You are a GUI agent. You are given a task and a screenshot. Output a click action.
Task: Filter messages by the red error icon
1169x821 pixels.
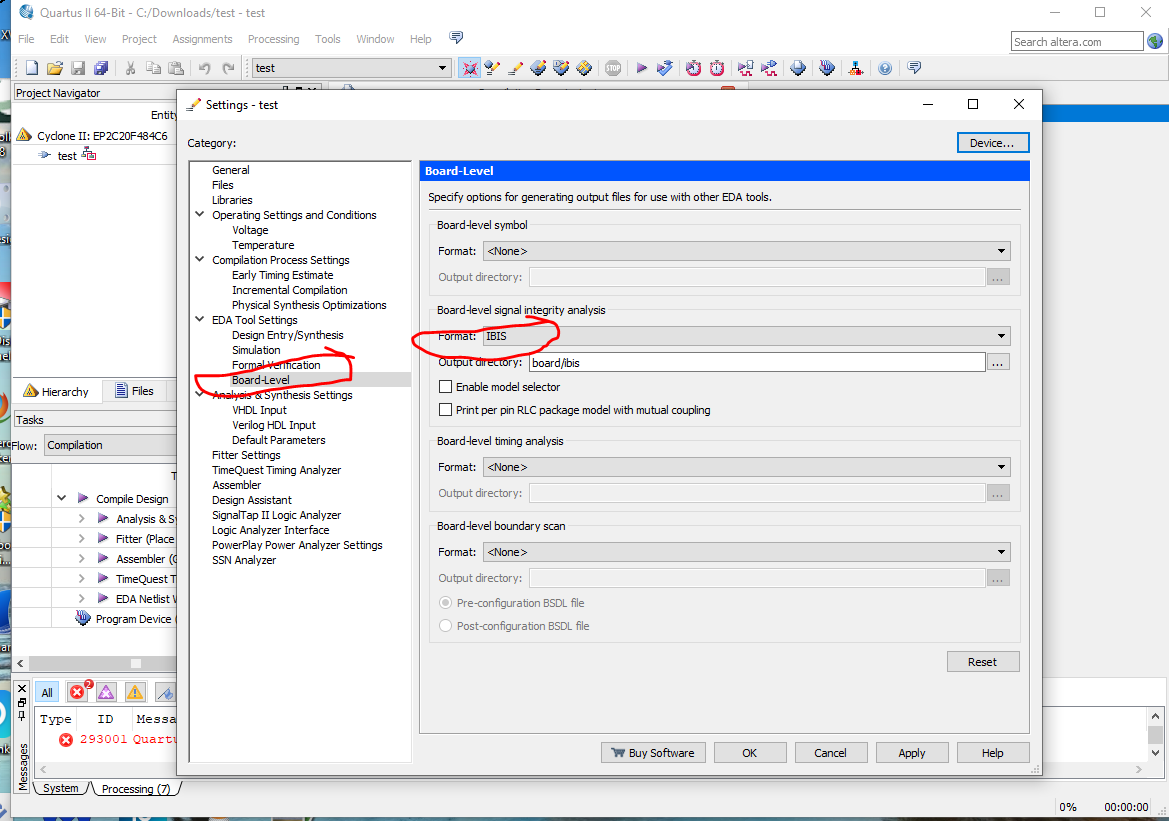(x=78, y=692)
